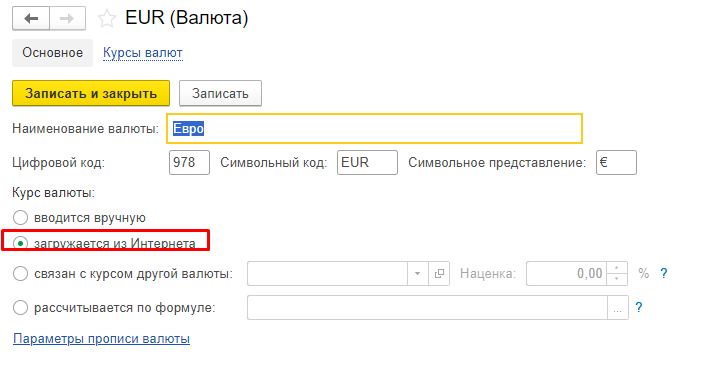Select 'вводится вручную' radio option

(x=20, y=218)
